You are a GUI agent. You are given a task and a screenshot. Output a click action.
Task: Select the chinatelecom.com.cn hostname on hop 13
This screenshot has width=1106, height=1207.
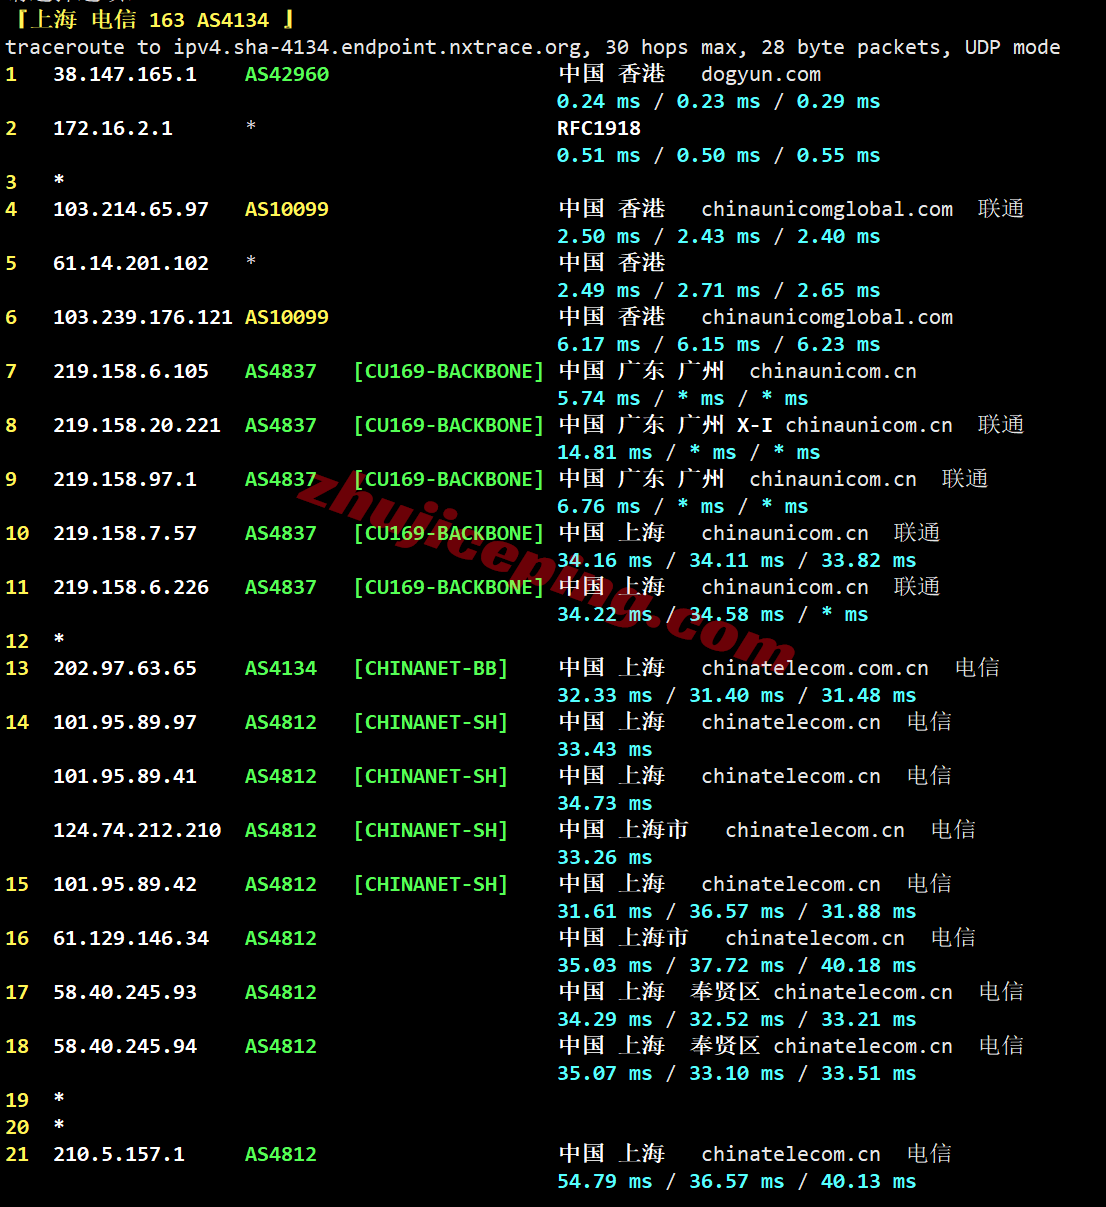pyautogui.click(x=815, y=668)
